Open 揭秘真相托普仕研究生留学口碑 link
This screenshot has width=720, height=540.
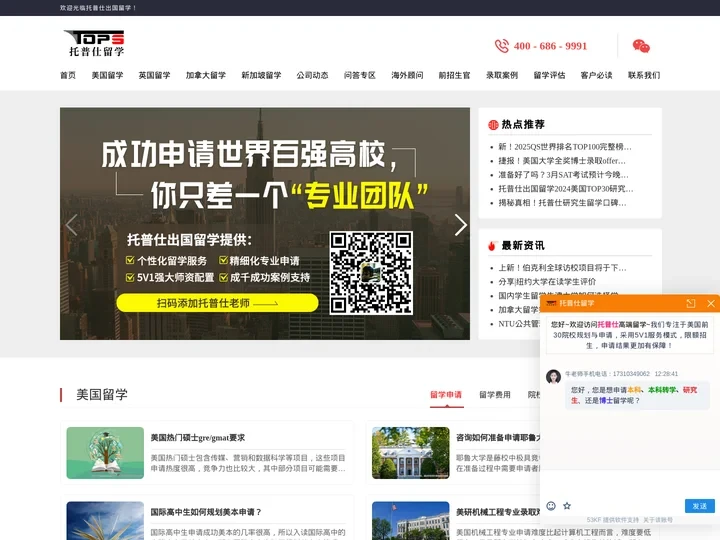[562, 202]
